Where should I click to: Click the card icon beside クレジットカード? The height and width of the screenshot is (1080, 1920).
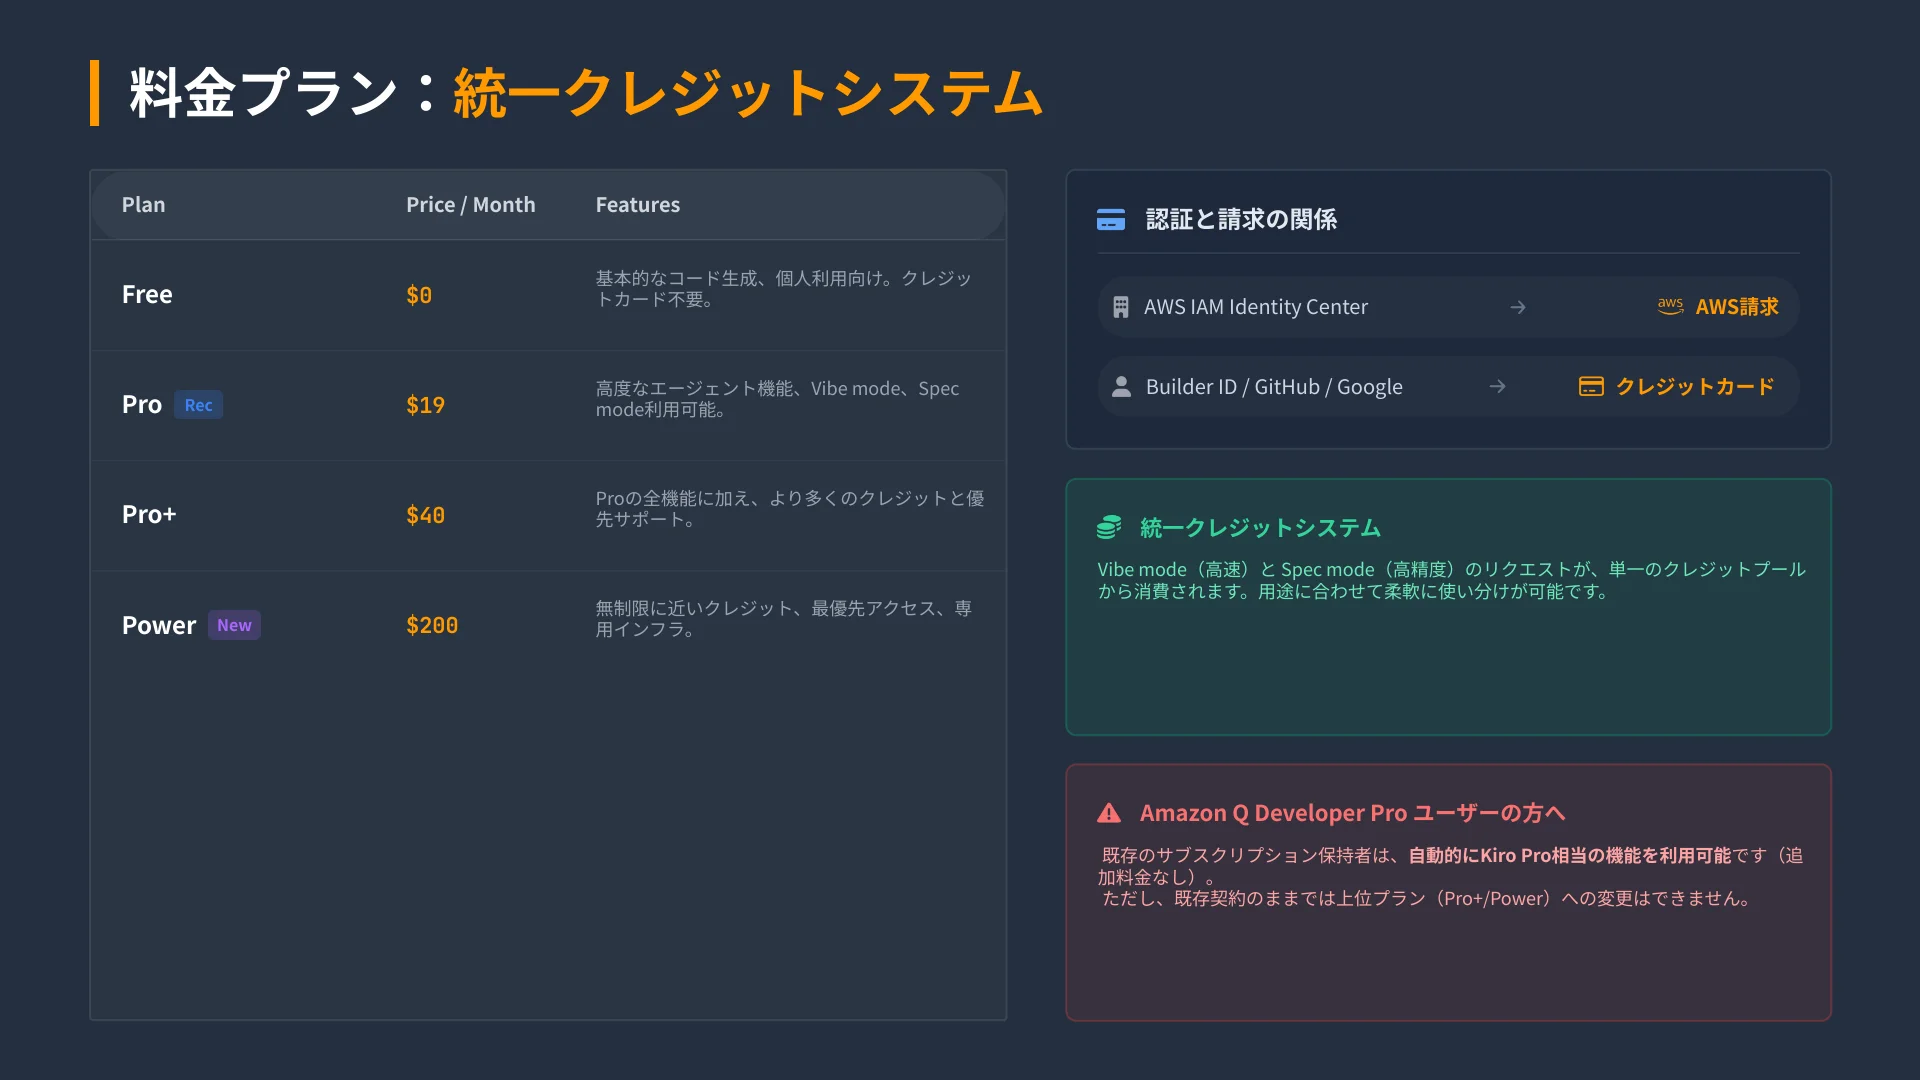(x=1591, y=387)
